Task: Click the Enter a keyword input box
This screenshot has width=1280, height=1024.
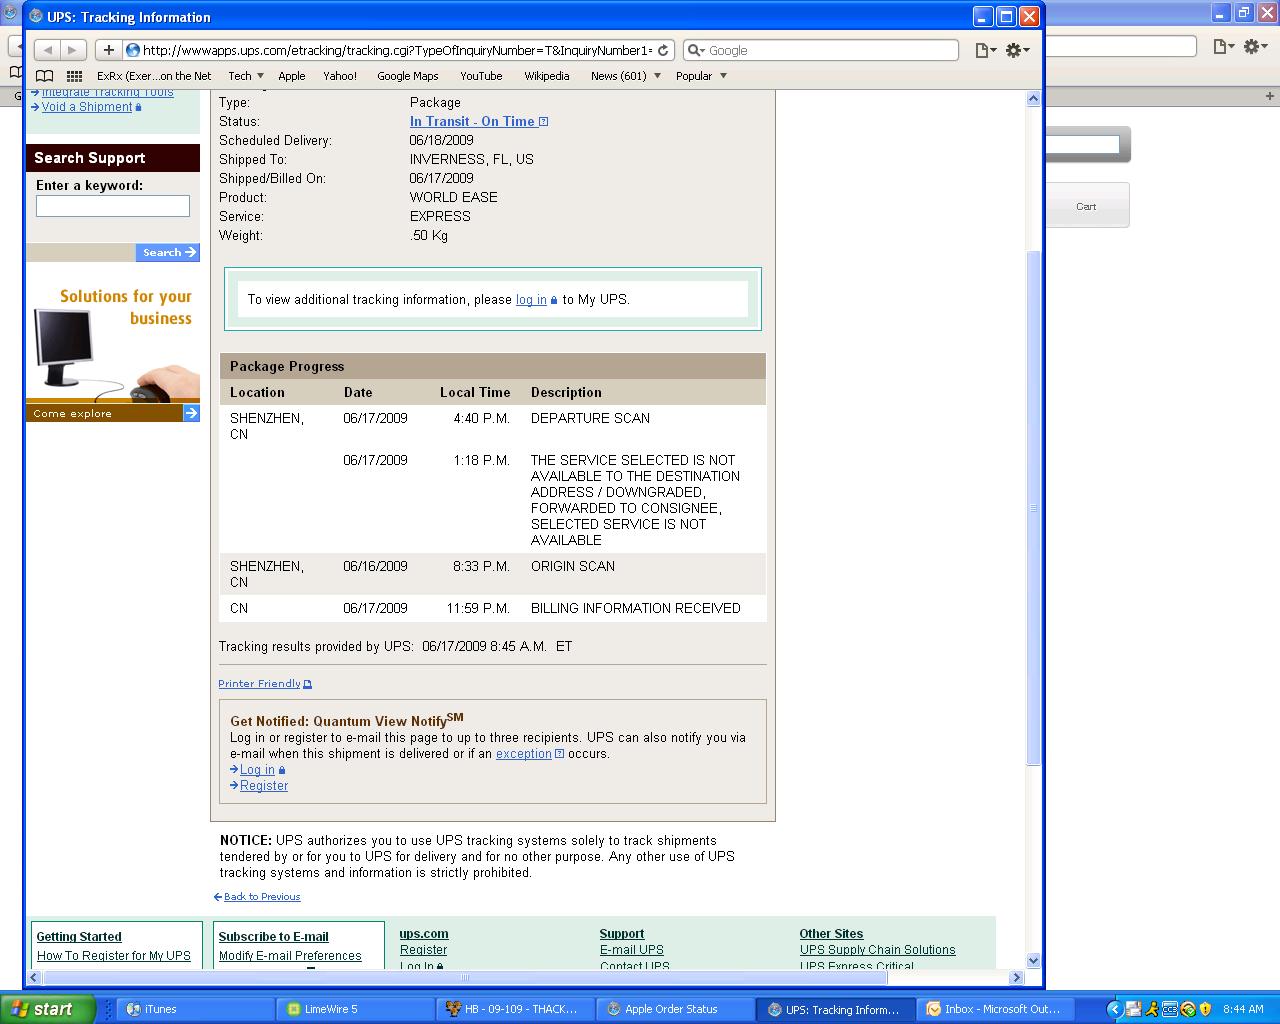Action: point(113,206)
